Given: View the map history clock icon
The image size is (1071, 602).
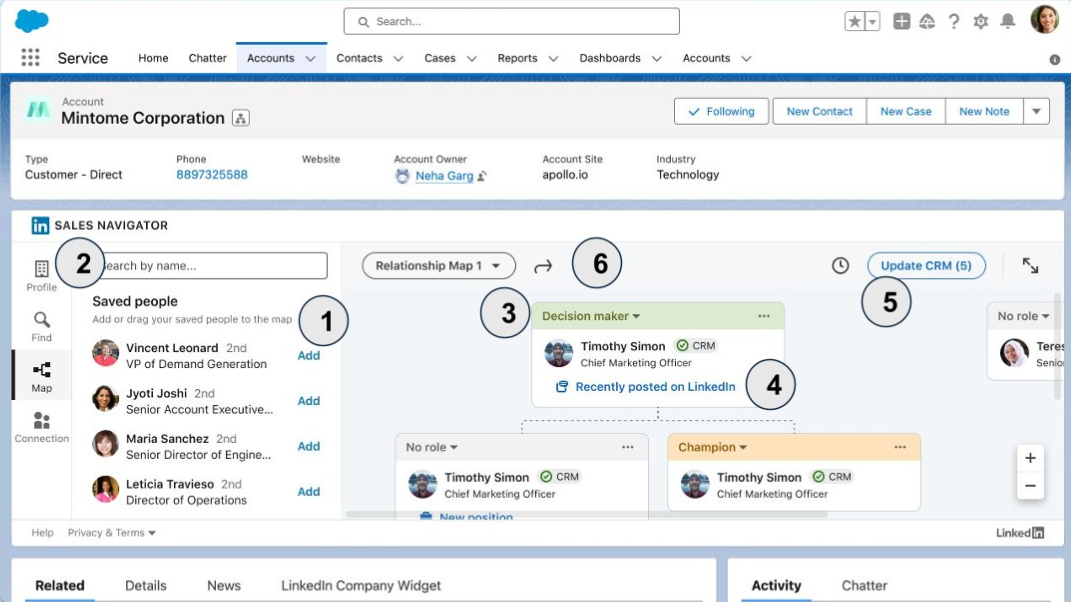Looking at the screenshot, I should [x=840, y=265].
